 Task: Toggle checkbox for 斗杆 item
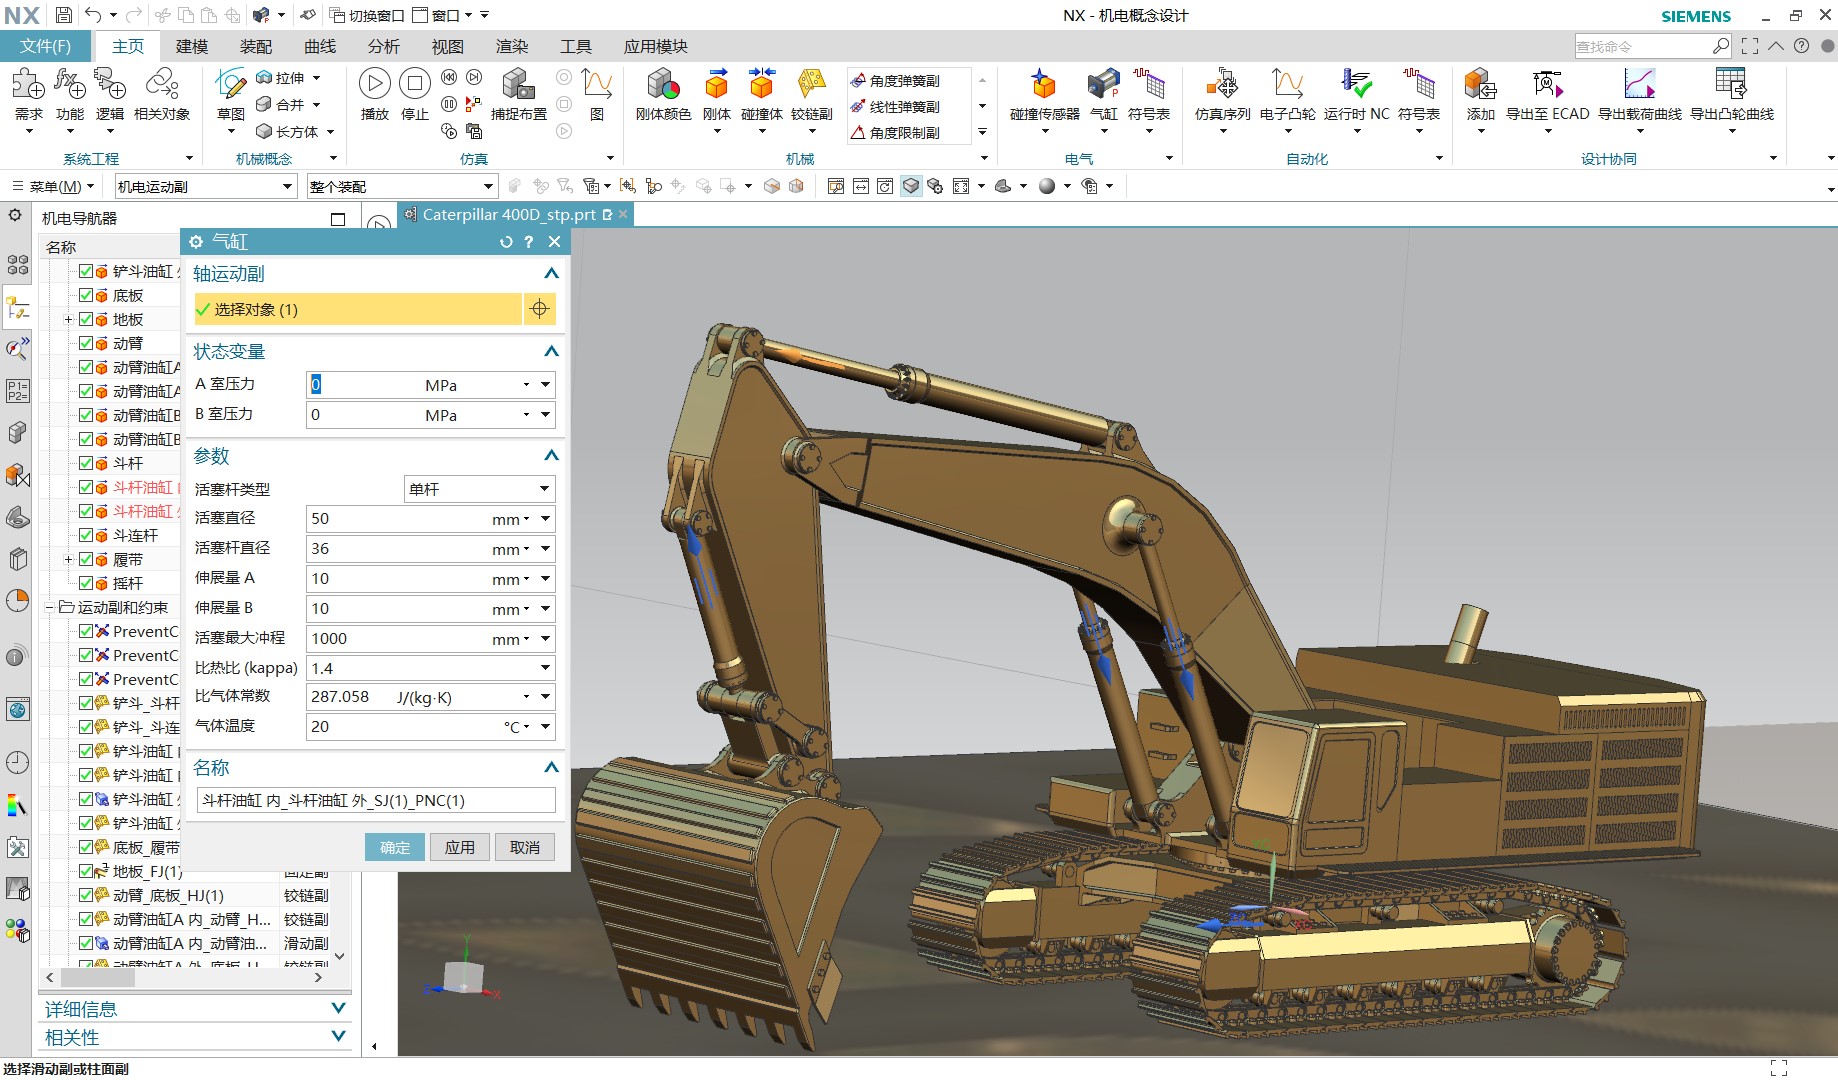[x=86, y=463]
